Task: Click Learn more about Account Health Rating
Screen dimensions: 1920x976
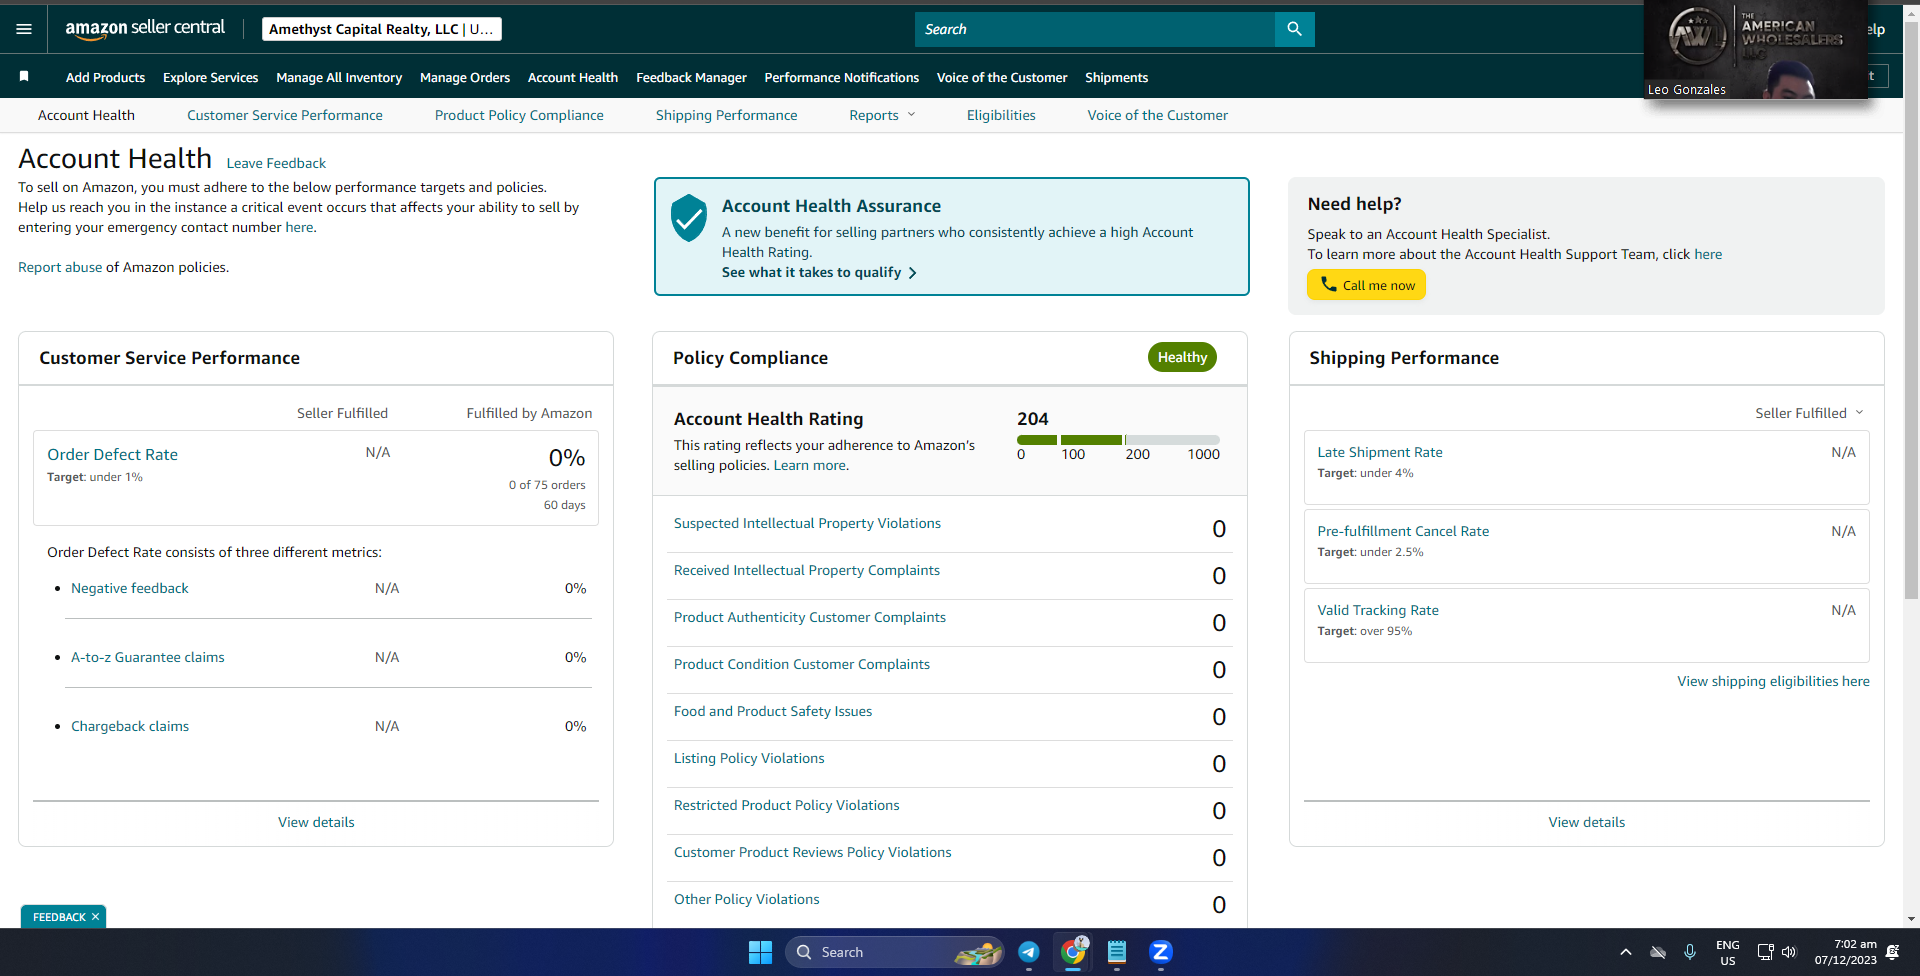Action: [809, 465]
